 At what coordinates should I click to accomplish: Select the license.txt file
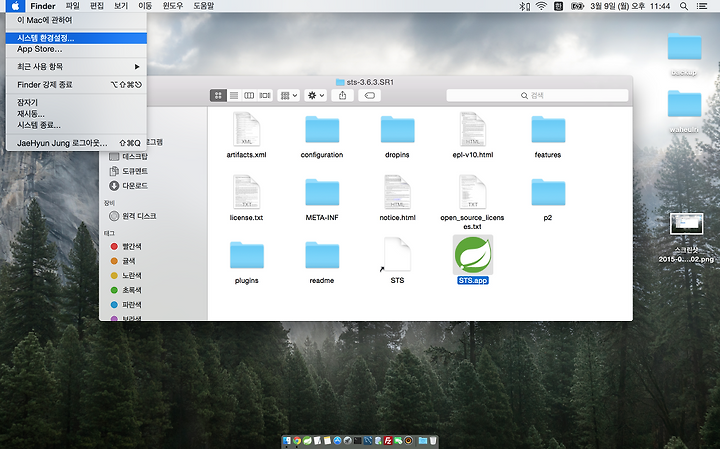[247, 192]
